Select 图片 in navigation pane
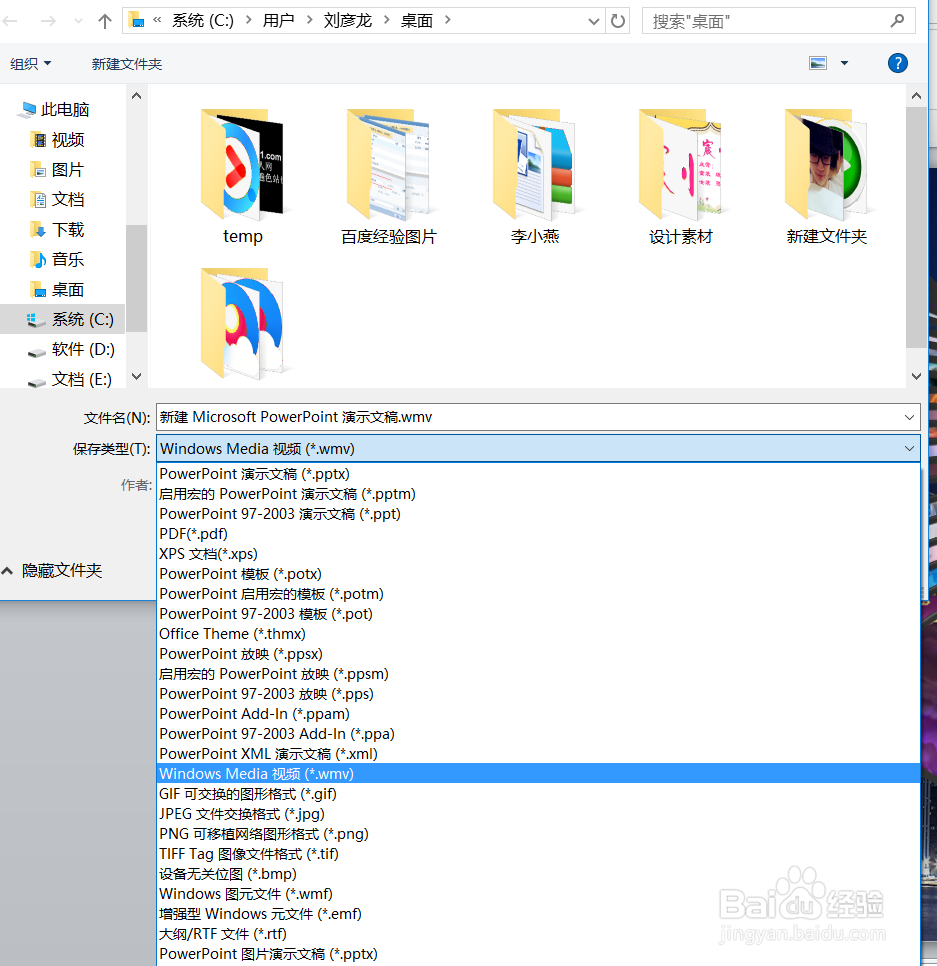The image size is (937, 966). 58,169
